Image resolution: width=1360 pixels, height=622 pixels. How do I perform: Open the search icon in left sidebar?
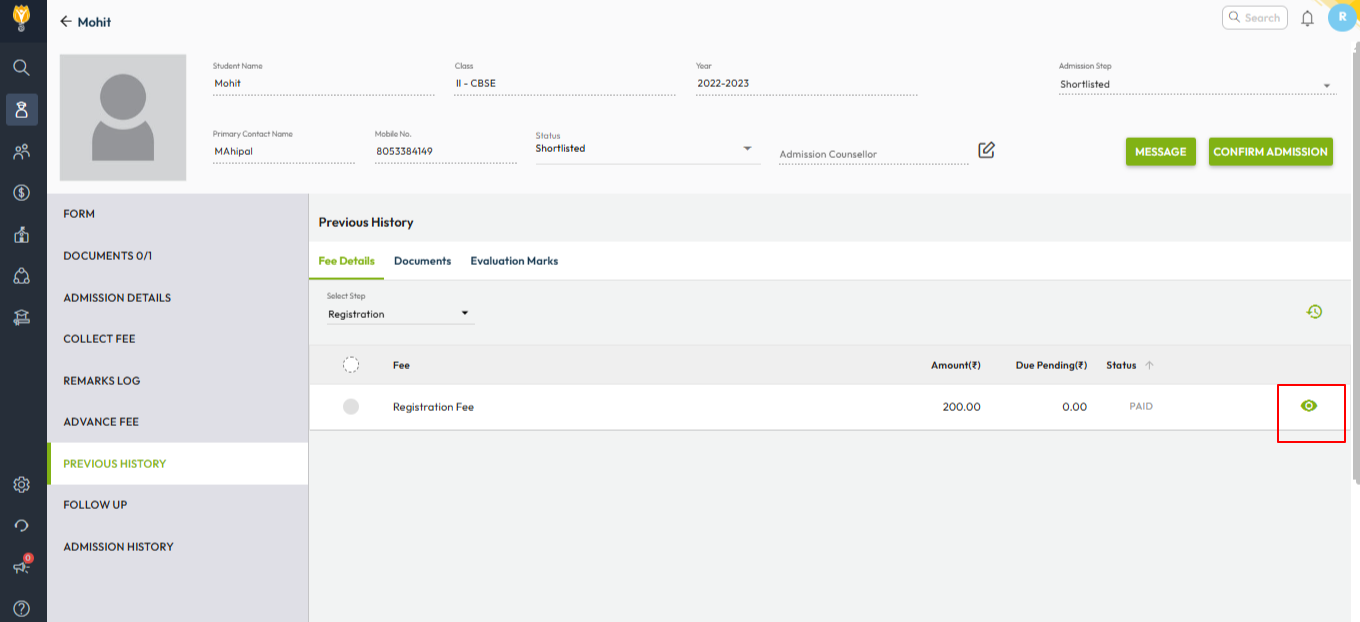pyautogui.click(x=21, y=67)
